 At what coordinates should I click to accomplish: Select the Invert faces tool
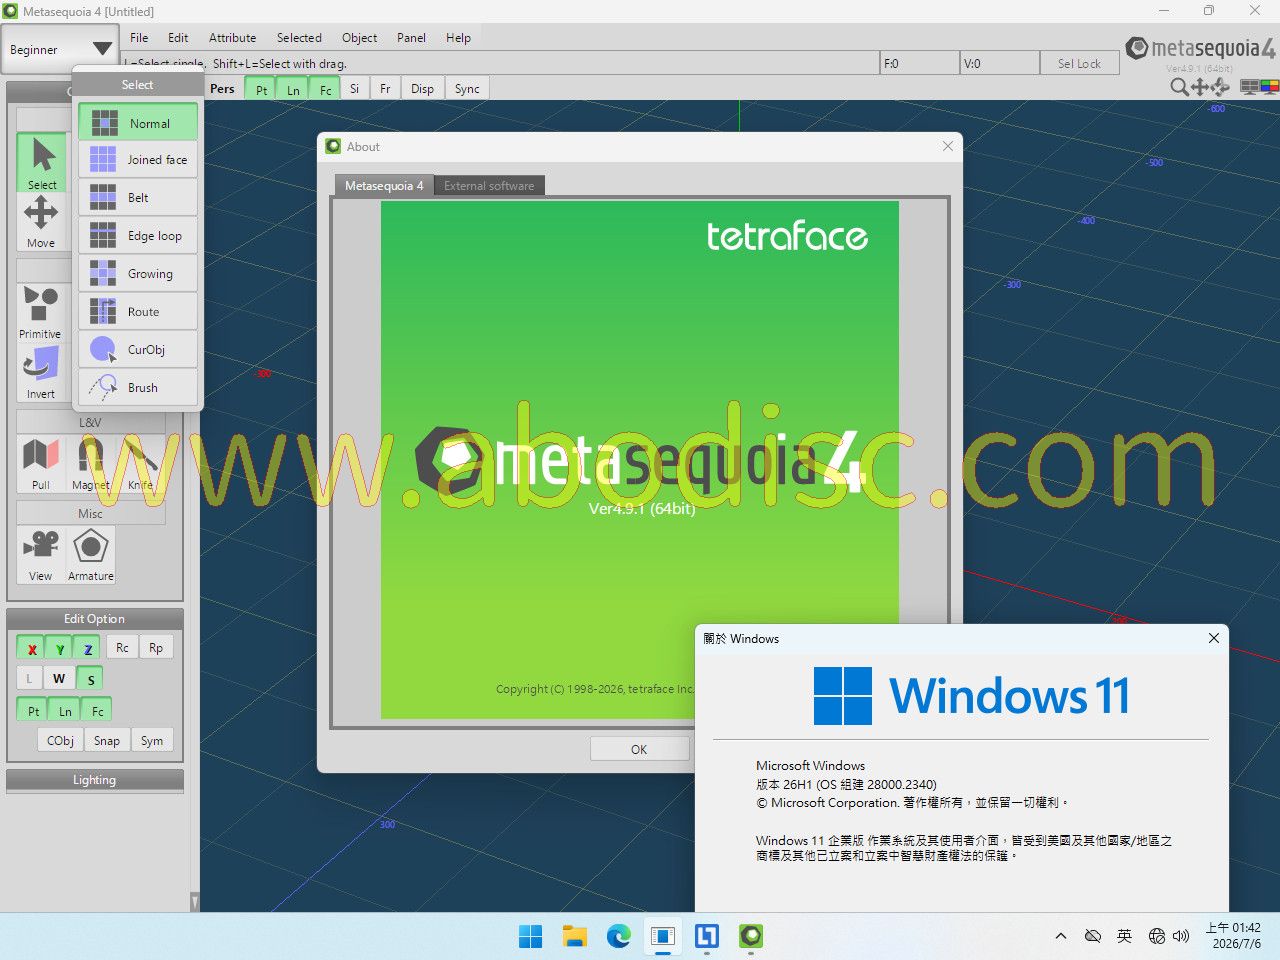41,372
